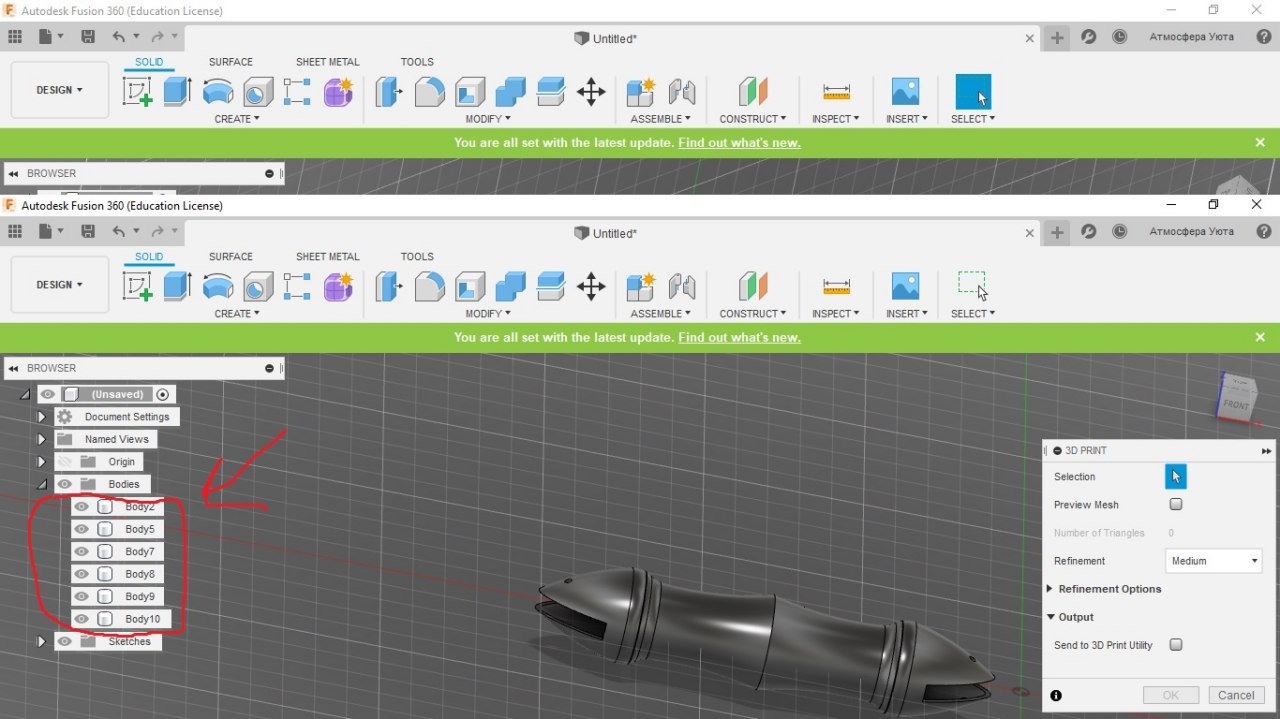Activate the Move/Copy tool in lower window
The width and height of the screenshot is (1280, 719).
pos(591,287)
